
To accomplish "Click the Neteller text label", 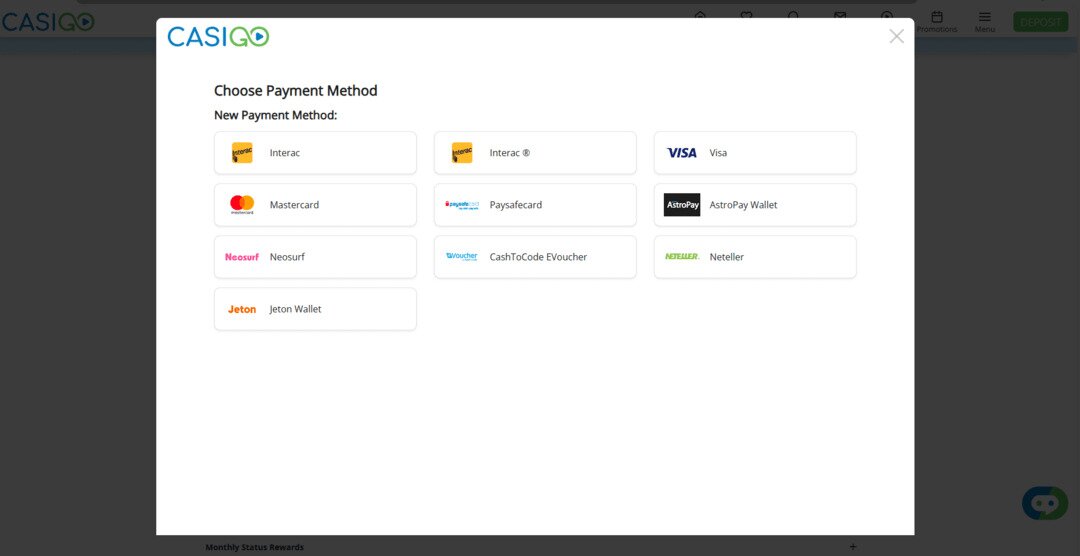I will click(727, 257).
